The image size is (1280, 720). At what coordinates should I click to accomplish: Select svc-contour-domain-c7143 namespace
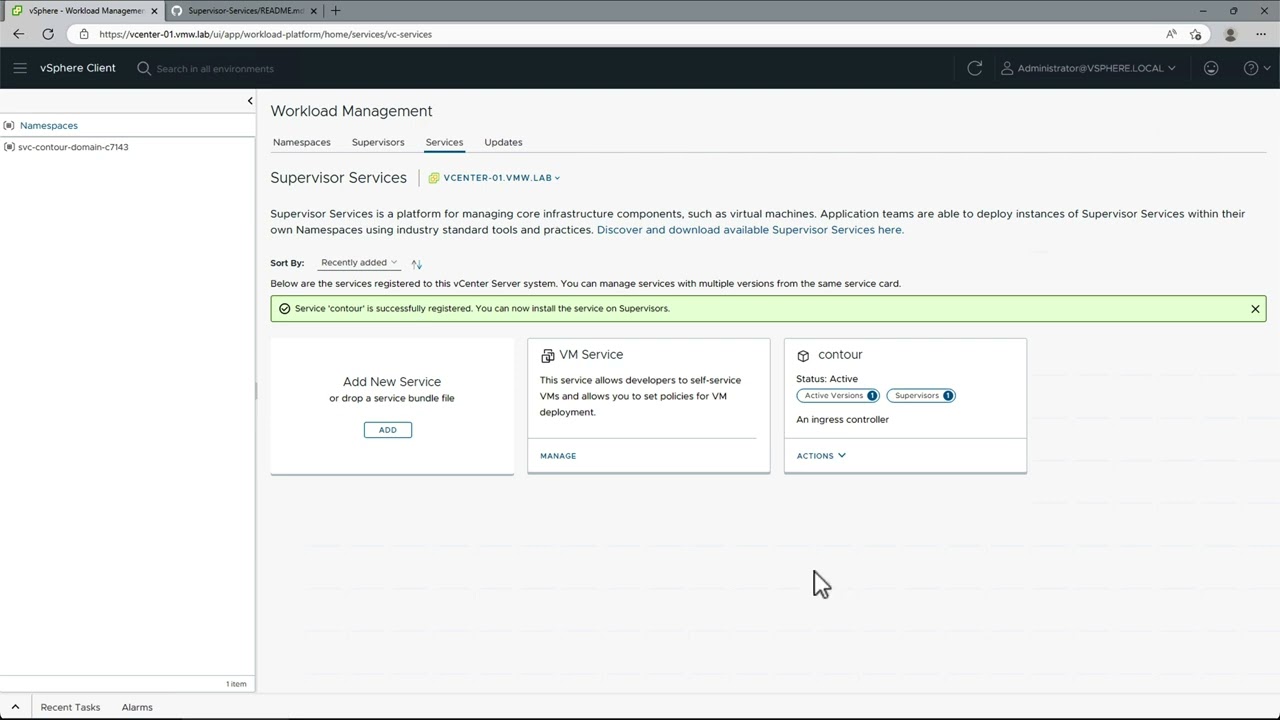tap(73, 147)
